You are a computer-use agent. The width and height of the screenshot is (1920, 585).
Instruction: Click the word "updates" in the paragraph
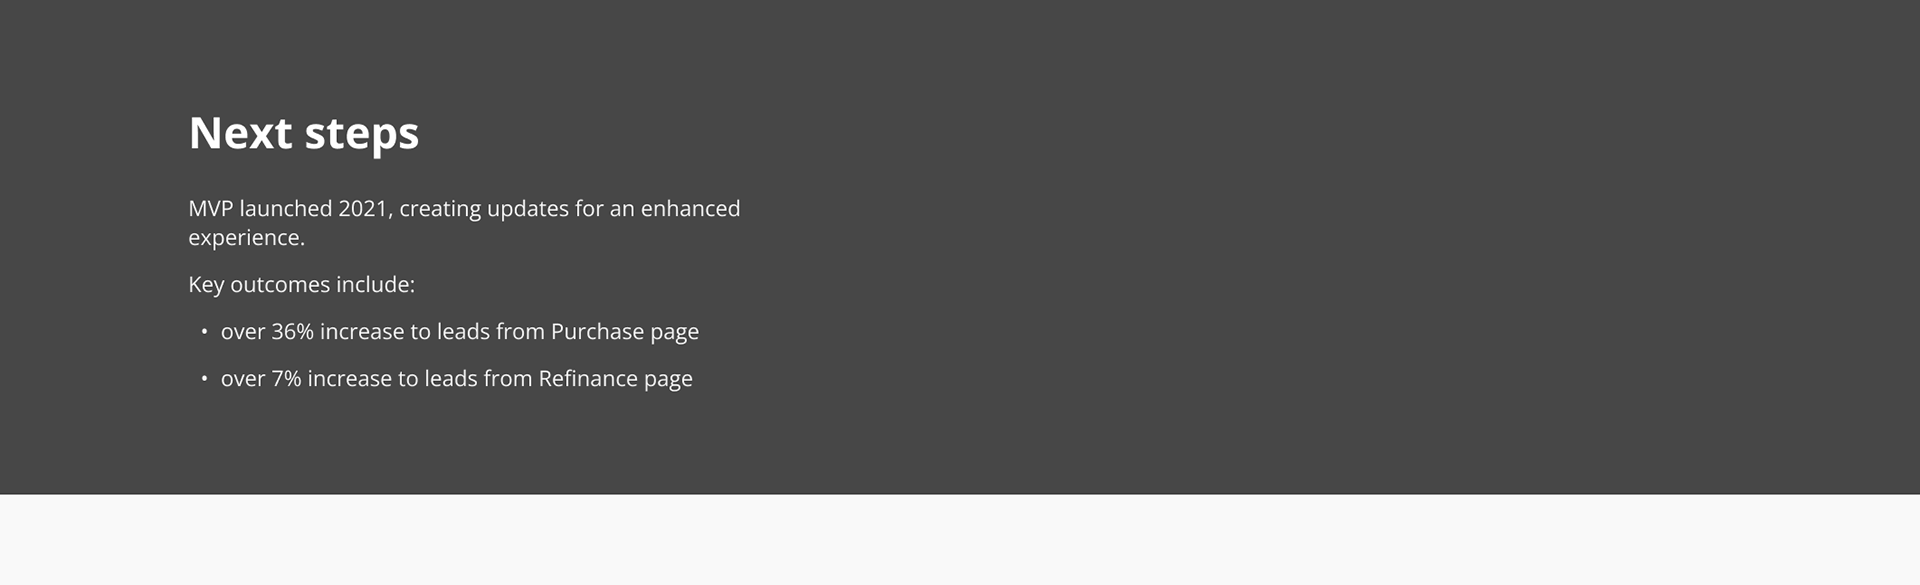pos(527,209)
